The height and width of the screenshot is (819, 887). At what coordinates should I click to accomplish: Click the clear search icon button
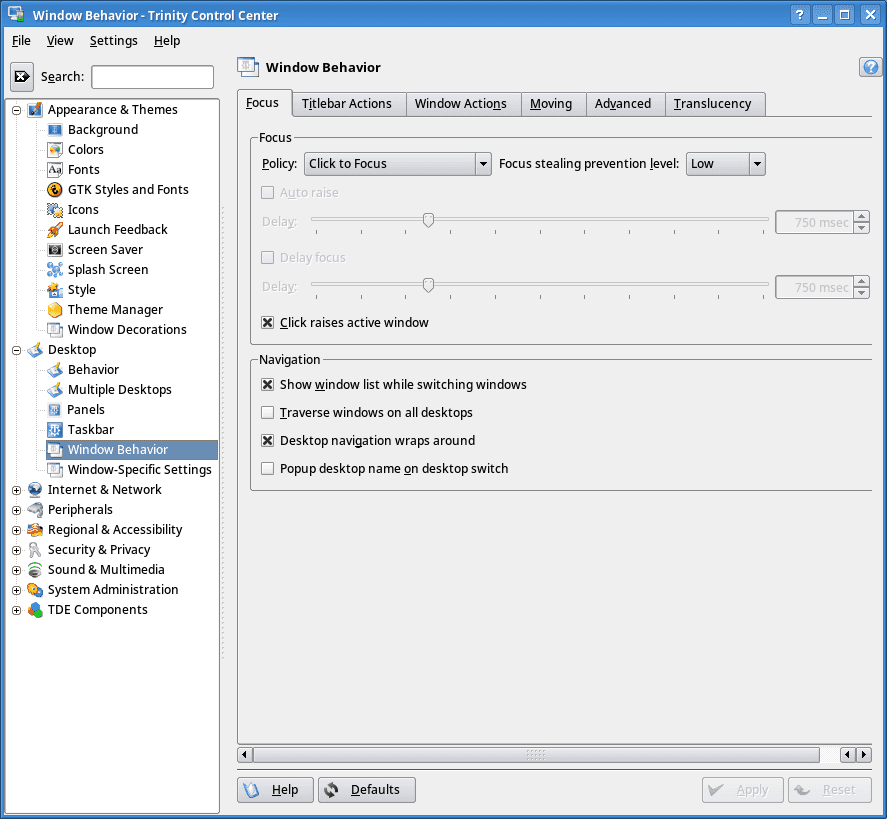tap(22, 76)
